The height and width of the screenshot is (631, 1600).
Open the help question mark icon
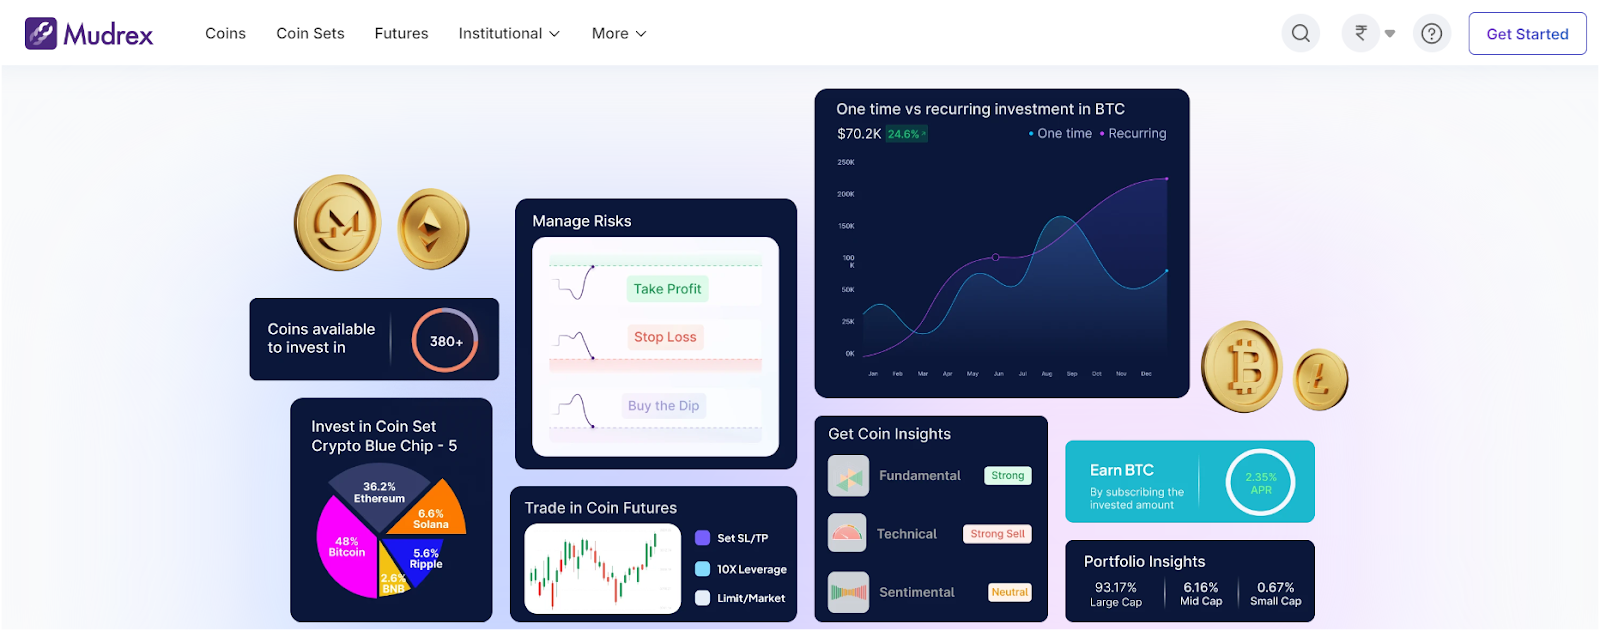(1432, 33)
